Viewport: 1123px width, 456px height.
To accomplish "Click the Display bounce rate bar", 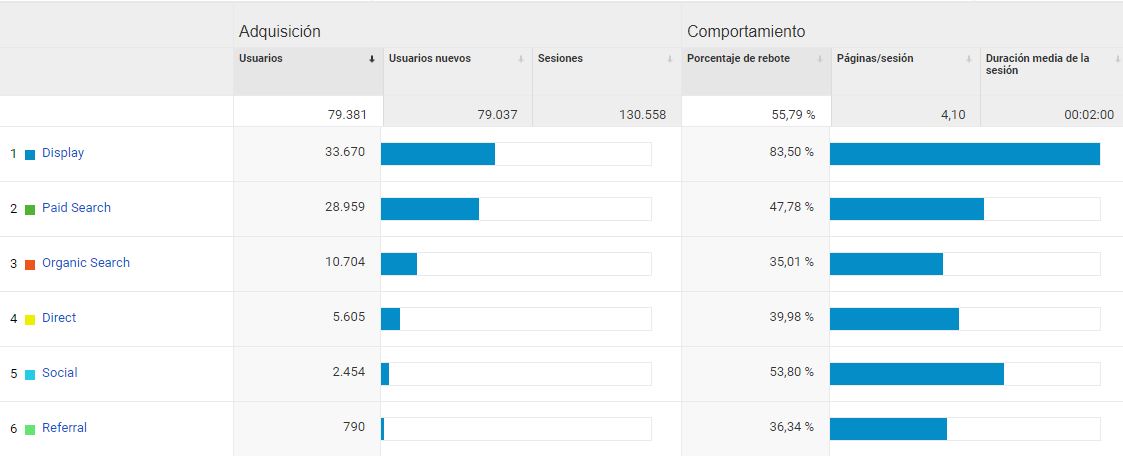I will coord(965,154).
